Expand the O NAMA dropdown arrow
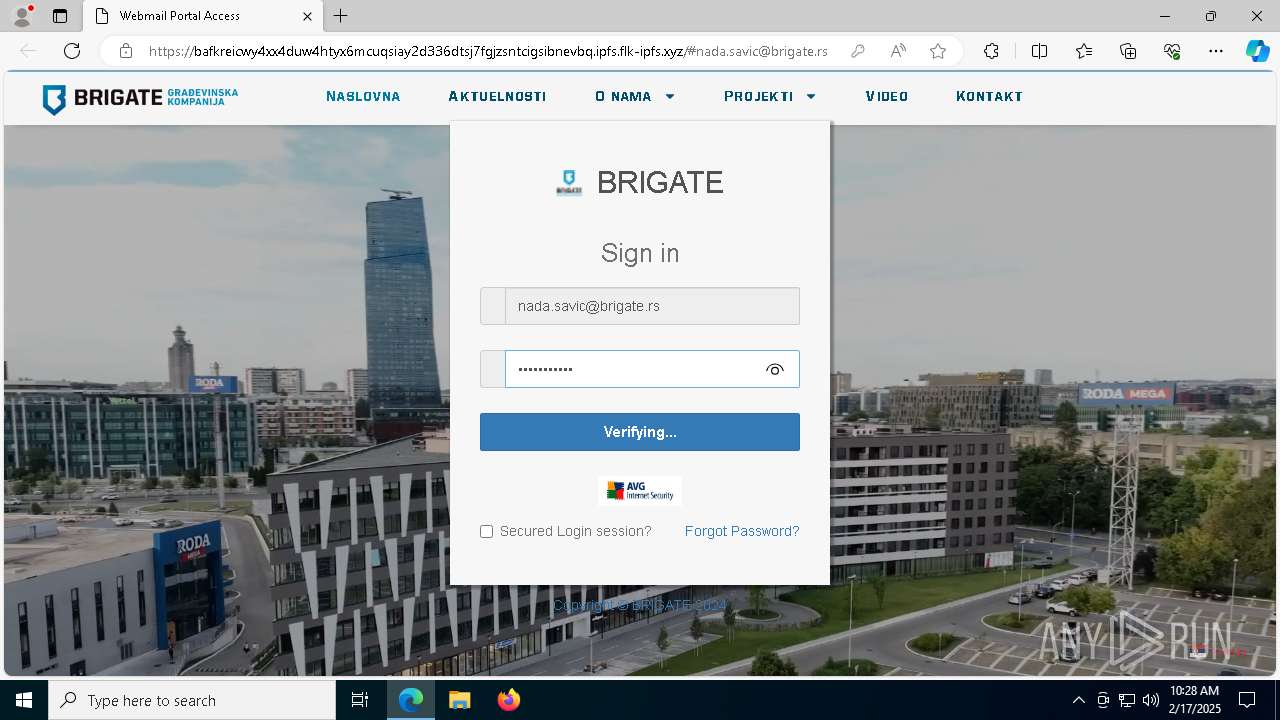Viewport: 1280px width, 720px height. [670, 97]
